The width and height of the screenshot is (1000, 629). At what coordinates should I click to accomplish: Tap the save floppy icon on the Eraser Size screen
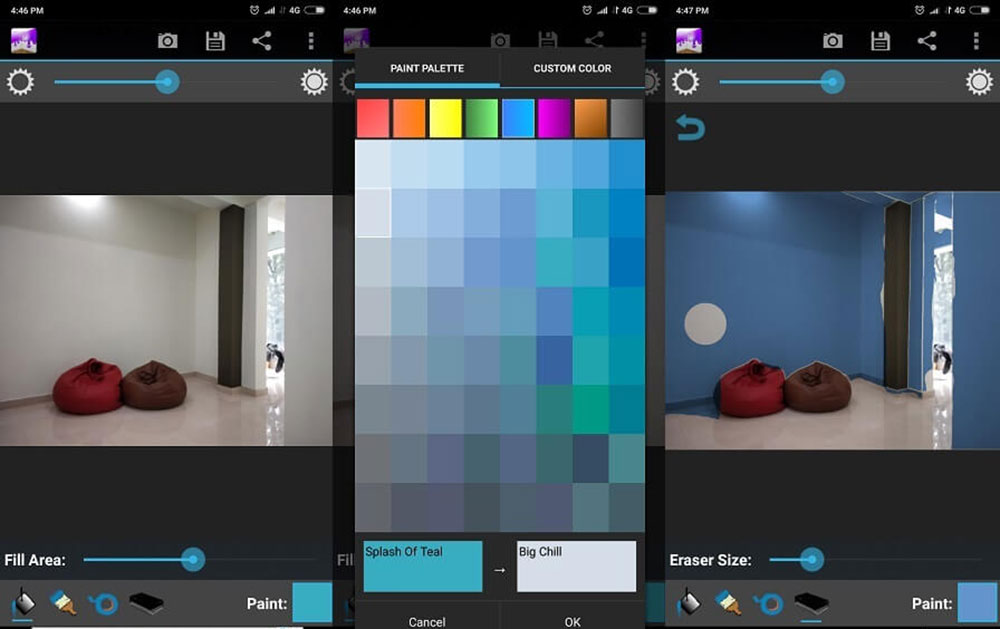point(880,41)
